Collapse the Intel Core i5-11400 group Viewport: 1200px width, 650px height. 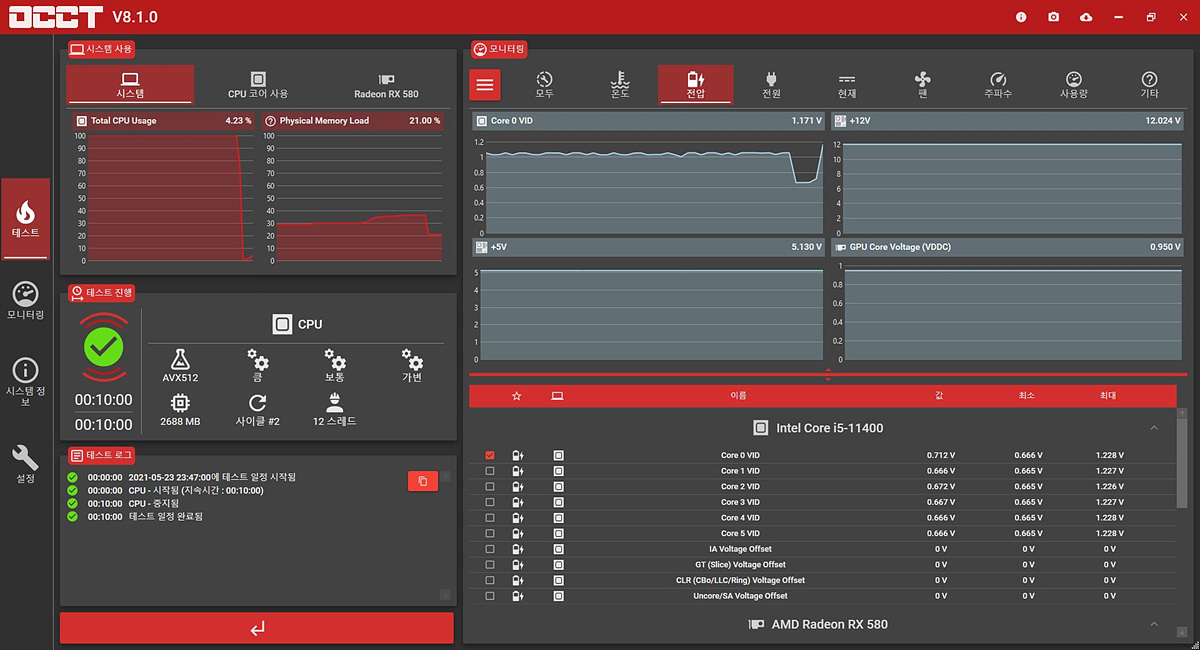point(1154,428)
